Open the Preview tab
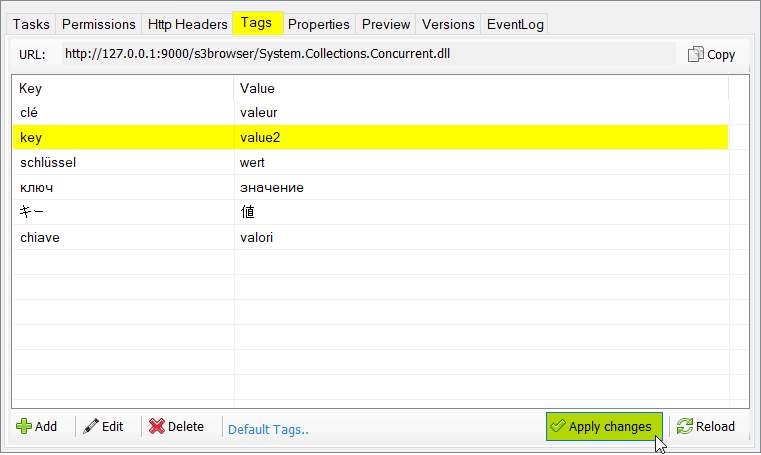Image resolution: width=761 pixels, height=455 pixels. (386, 24)
